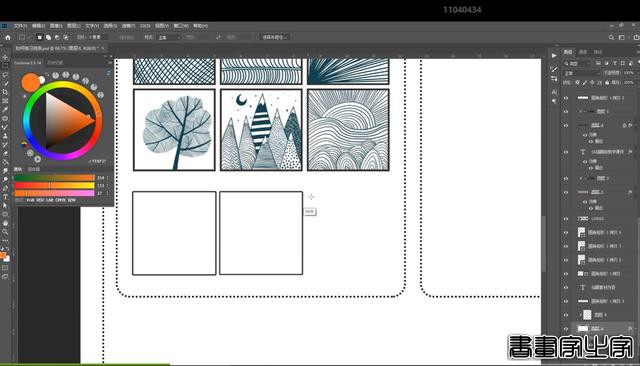Screen dimensions: 640x366
Task: Select the Hand tool
Action: [5, 223]
